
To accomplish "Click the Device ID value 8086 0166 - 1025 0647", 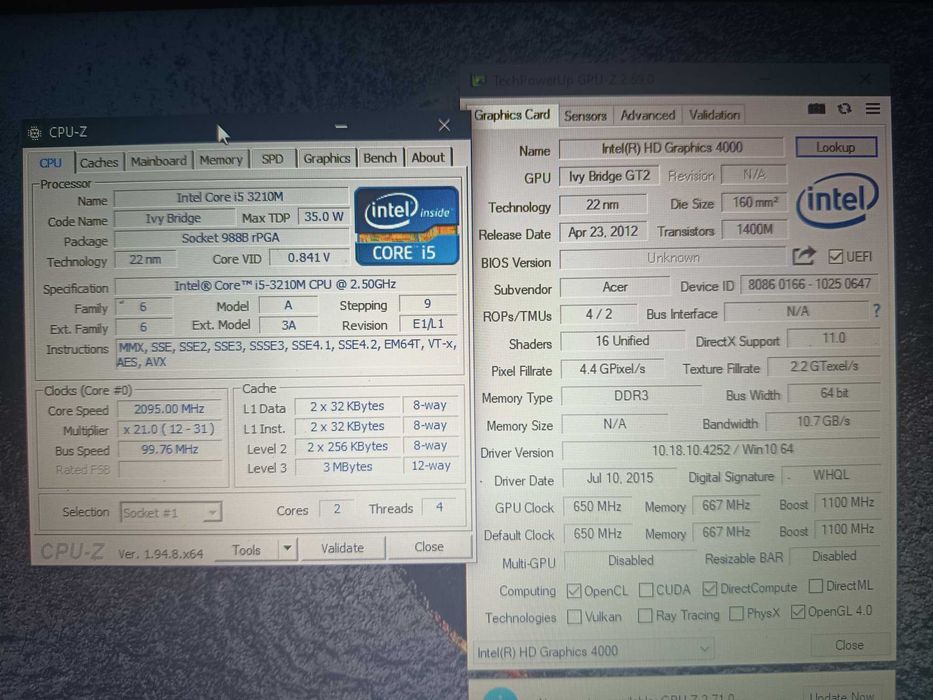I will (x=809, y=284).
